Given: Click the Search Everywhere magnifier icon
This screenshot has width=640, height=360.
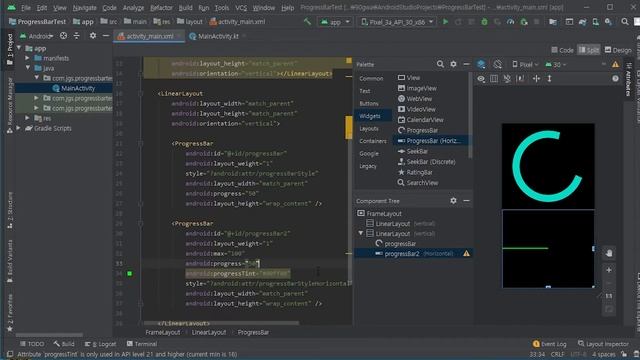Looking at the screenshot, I should (x=624, y=22).
